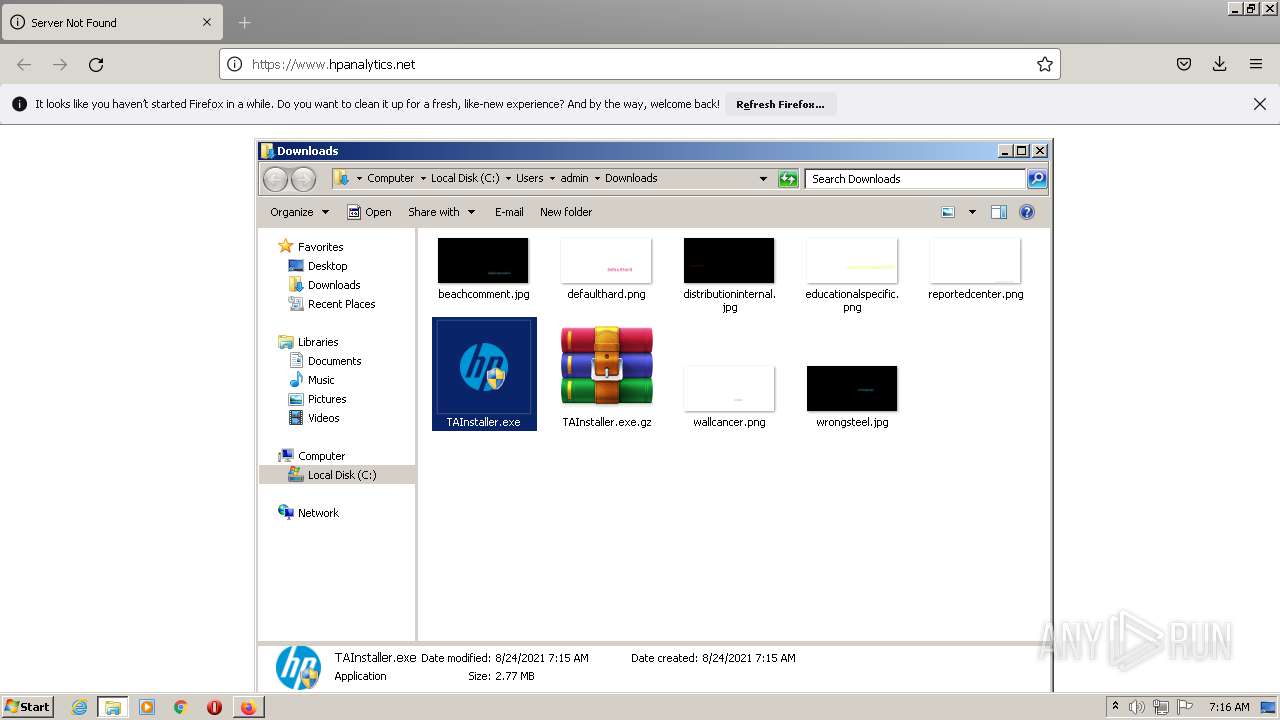
Task: Open the Windows Start menu
Action: 27,706
